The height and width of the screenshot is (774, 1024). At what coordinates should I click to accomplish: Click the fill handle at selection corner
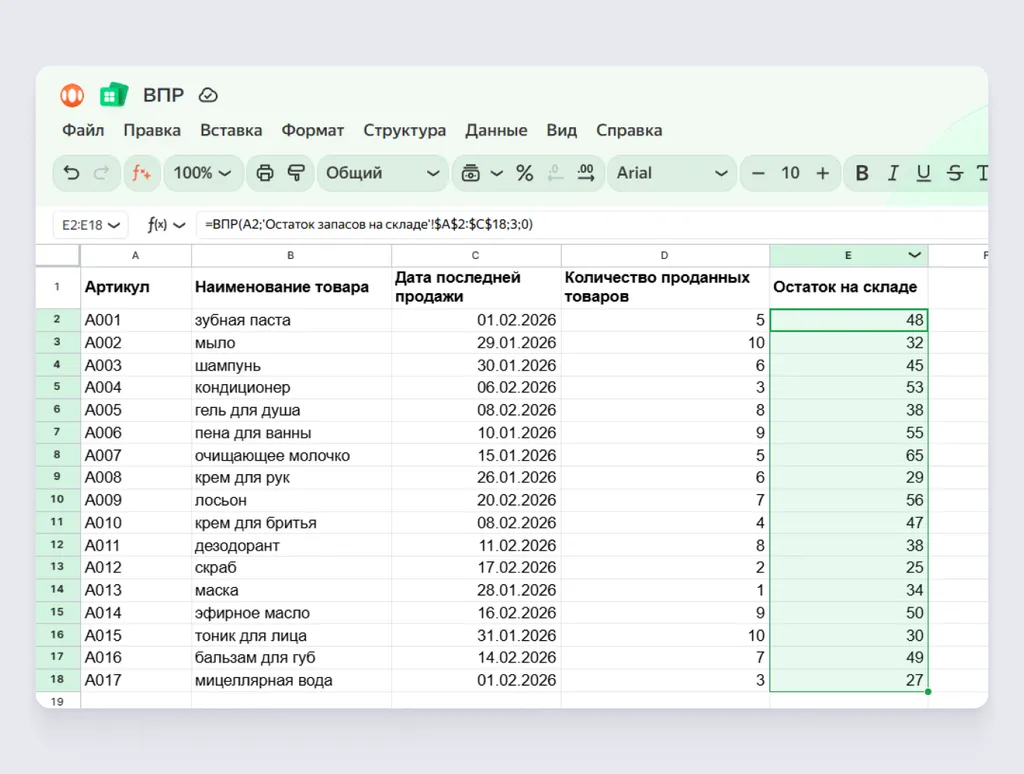click(x=928, y=692)
